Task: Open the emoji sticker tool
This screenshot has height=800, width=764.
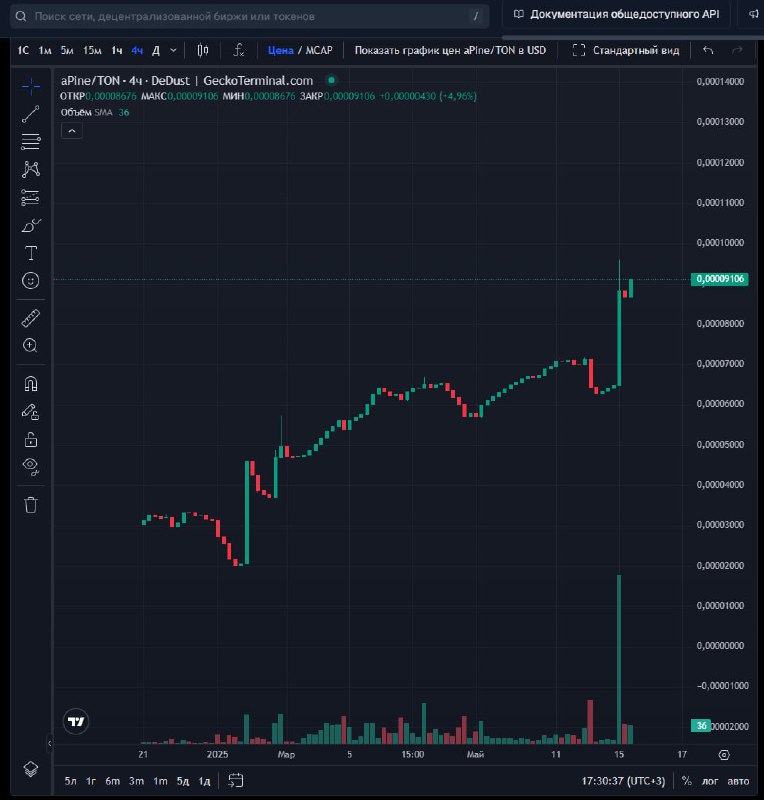Action: pos(31,281)
